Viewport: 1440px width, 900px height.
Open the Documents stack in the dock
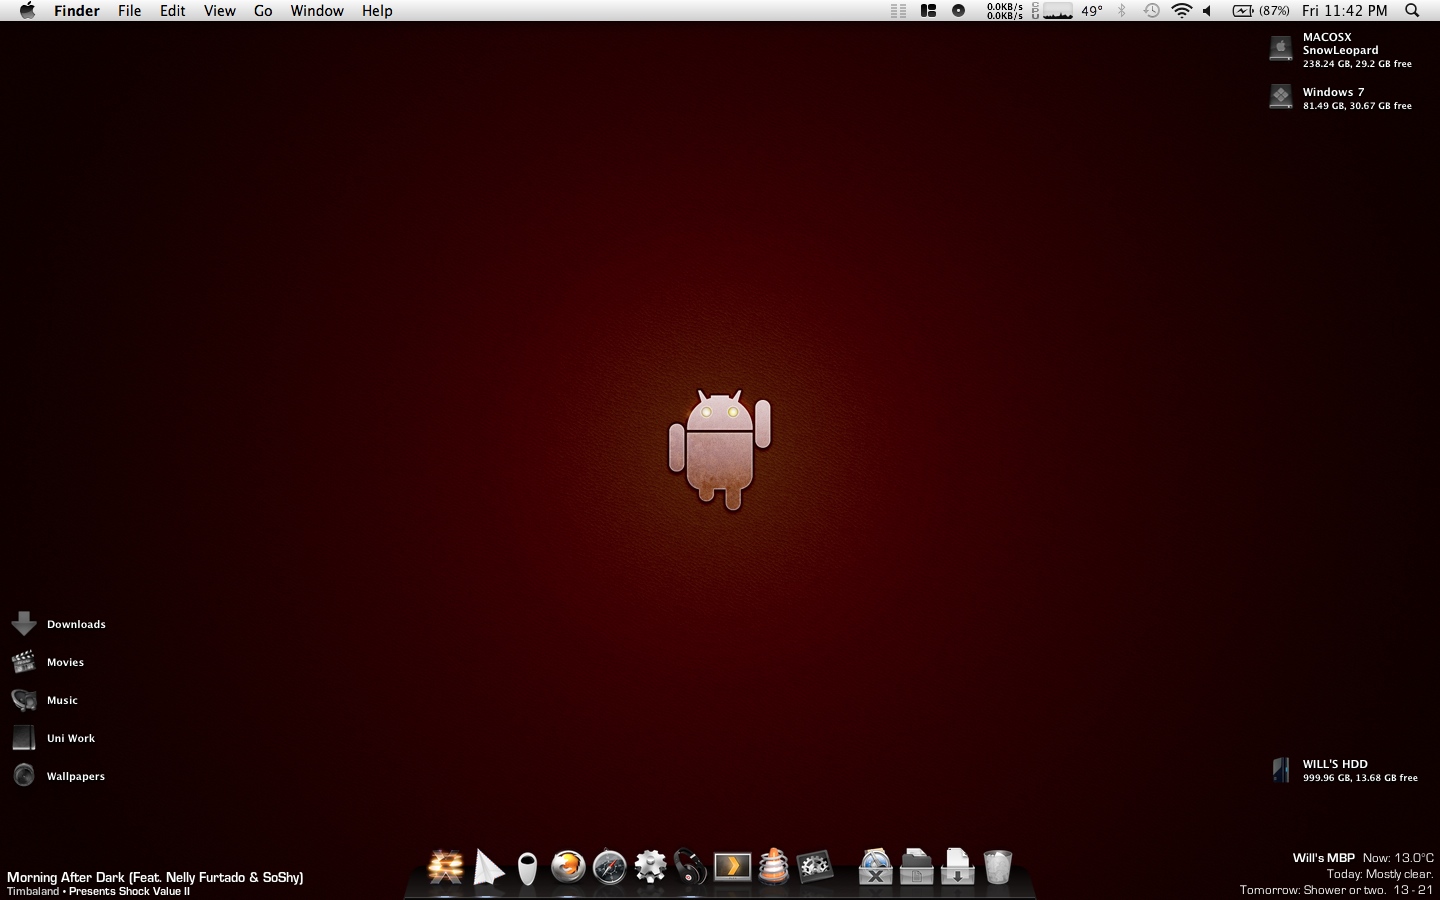click(x=916, y=866)
